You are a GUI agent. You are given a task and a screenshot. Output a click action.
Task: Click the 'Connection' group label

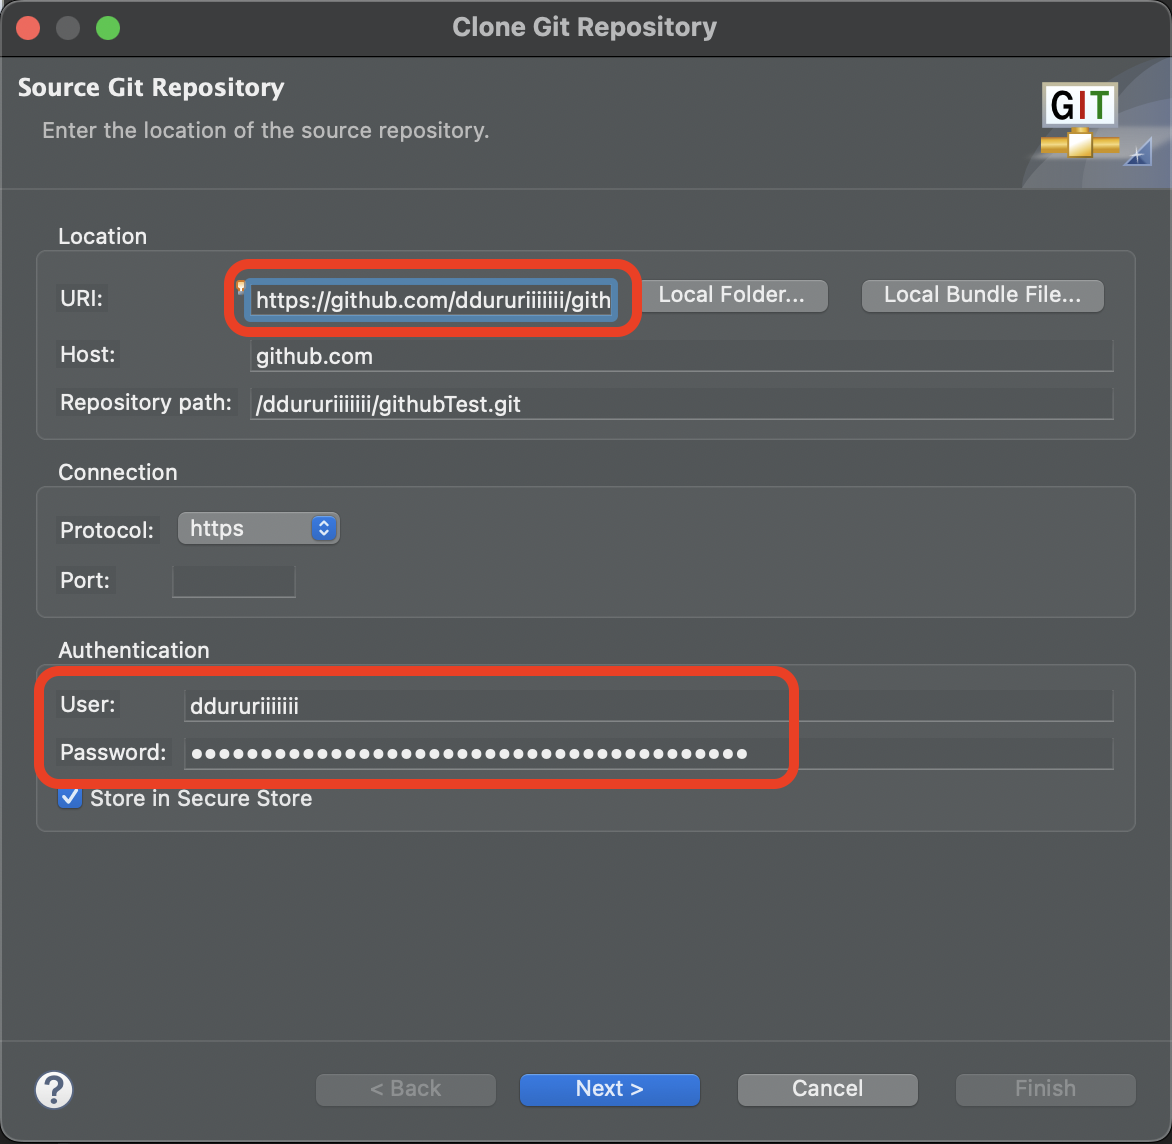click(x=118, y=472)
